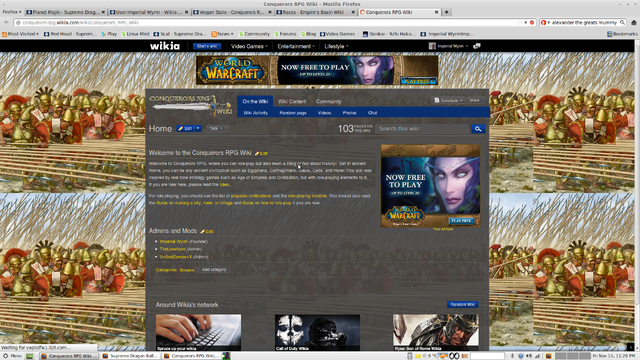Click the Firefox home icon
The width and height of the screenshot is (640, 360).
tap(633, 22)
